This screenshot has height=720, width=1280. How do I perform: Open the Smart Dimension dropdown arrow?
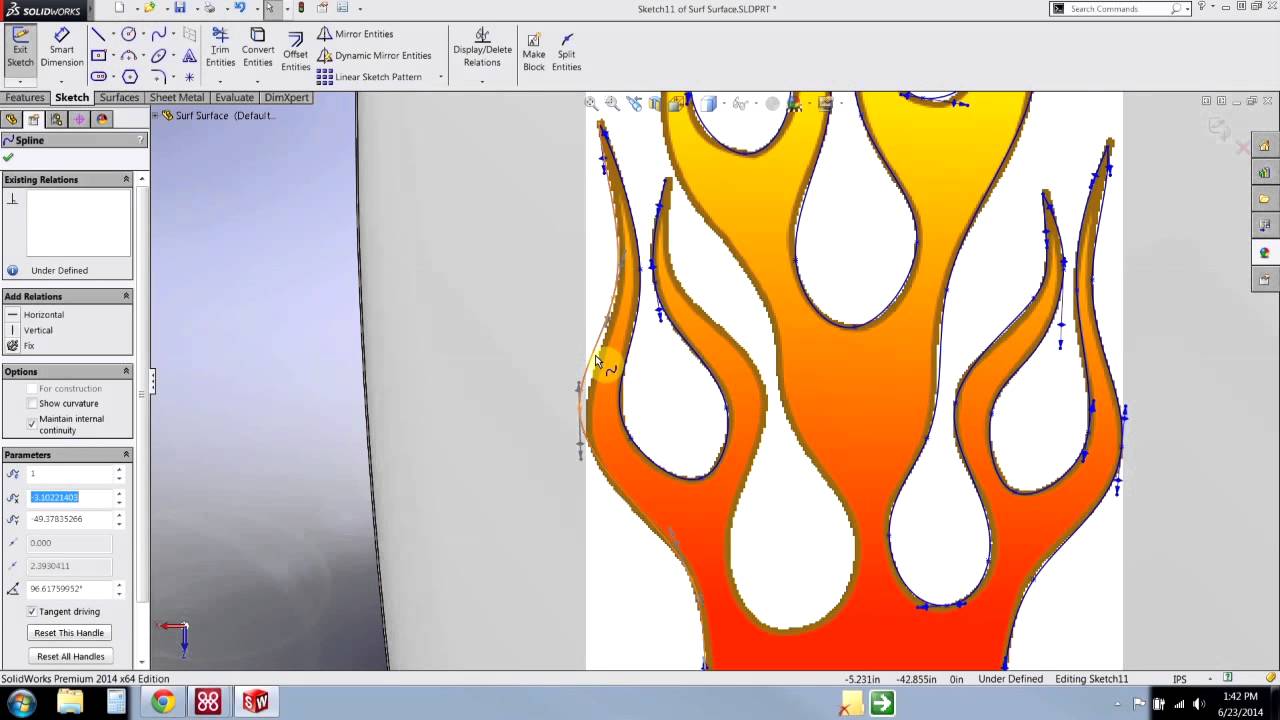click(61, 80)
